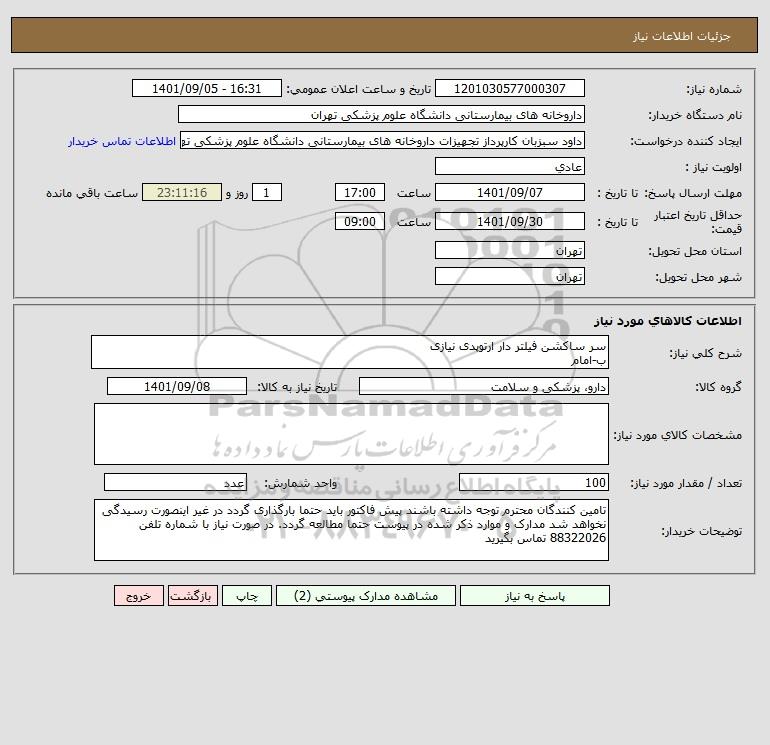Click the خروج exit button
Image resolution: width=770 pixels, height=745 pixels.
pyautogui.click(x=138, y=595)
